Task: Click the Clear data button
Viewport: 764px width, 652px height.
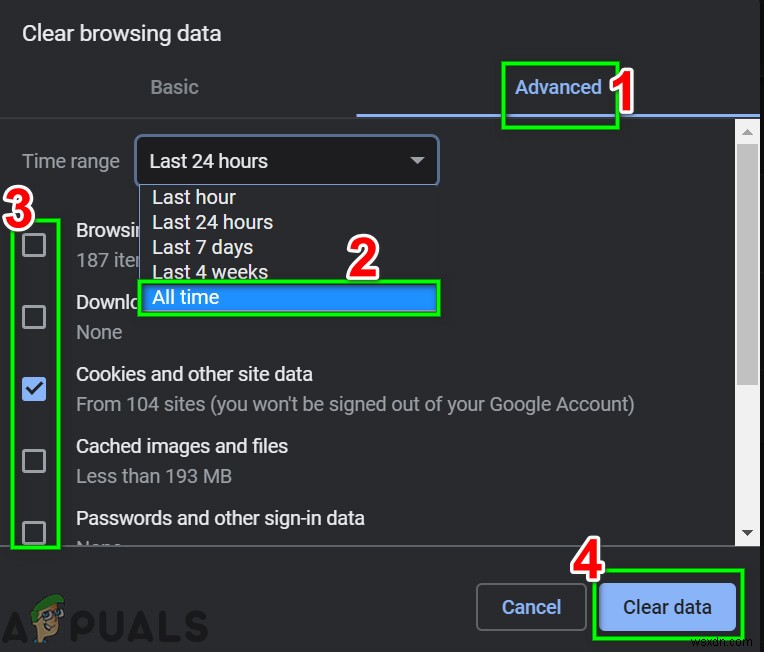Action: click(x=667, y=607)
